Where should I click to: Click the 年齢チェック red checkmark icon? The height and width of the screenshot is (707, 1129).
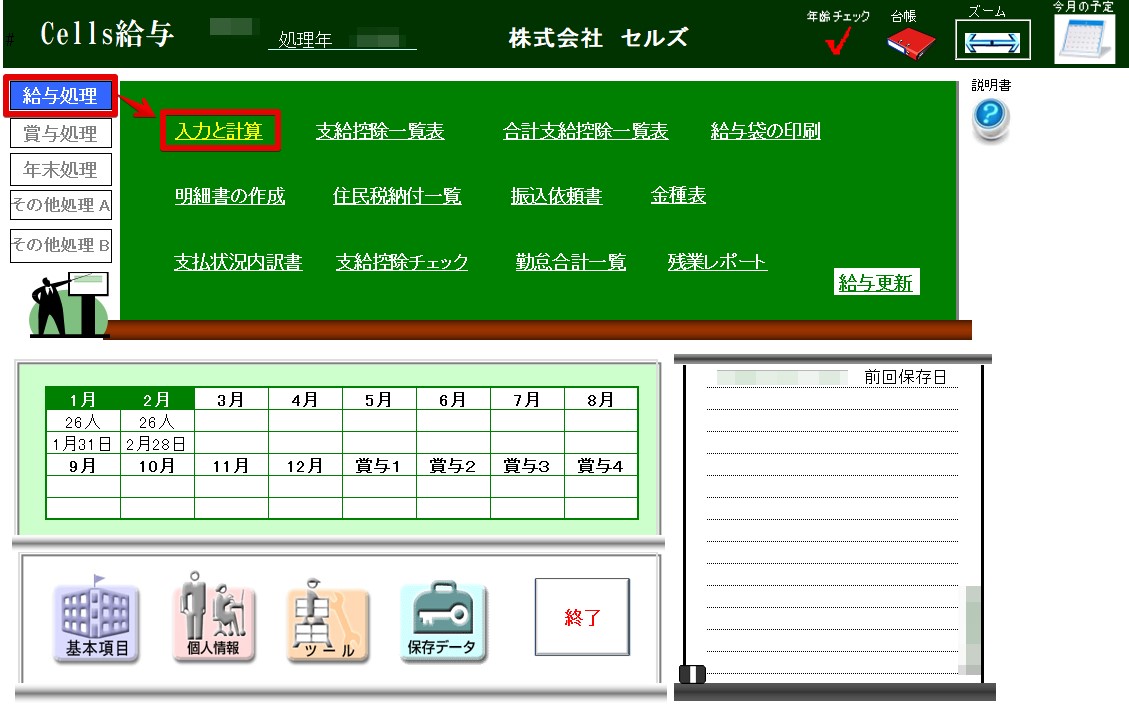839,41
